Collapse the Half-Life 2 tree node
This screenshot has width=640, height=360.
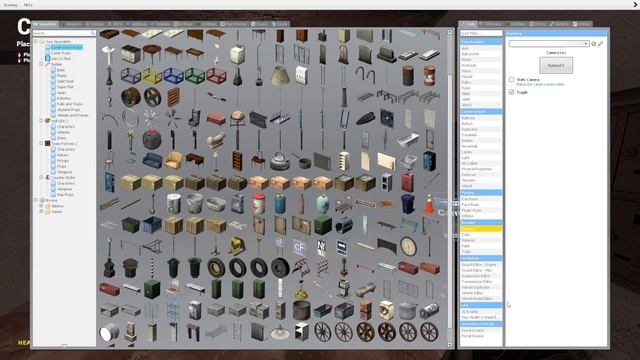tap(41, 121)
